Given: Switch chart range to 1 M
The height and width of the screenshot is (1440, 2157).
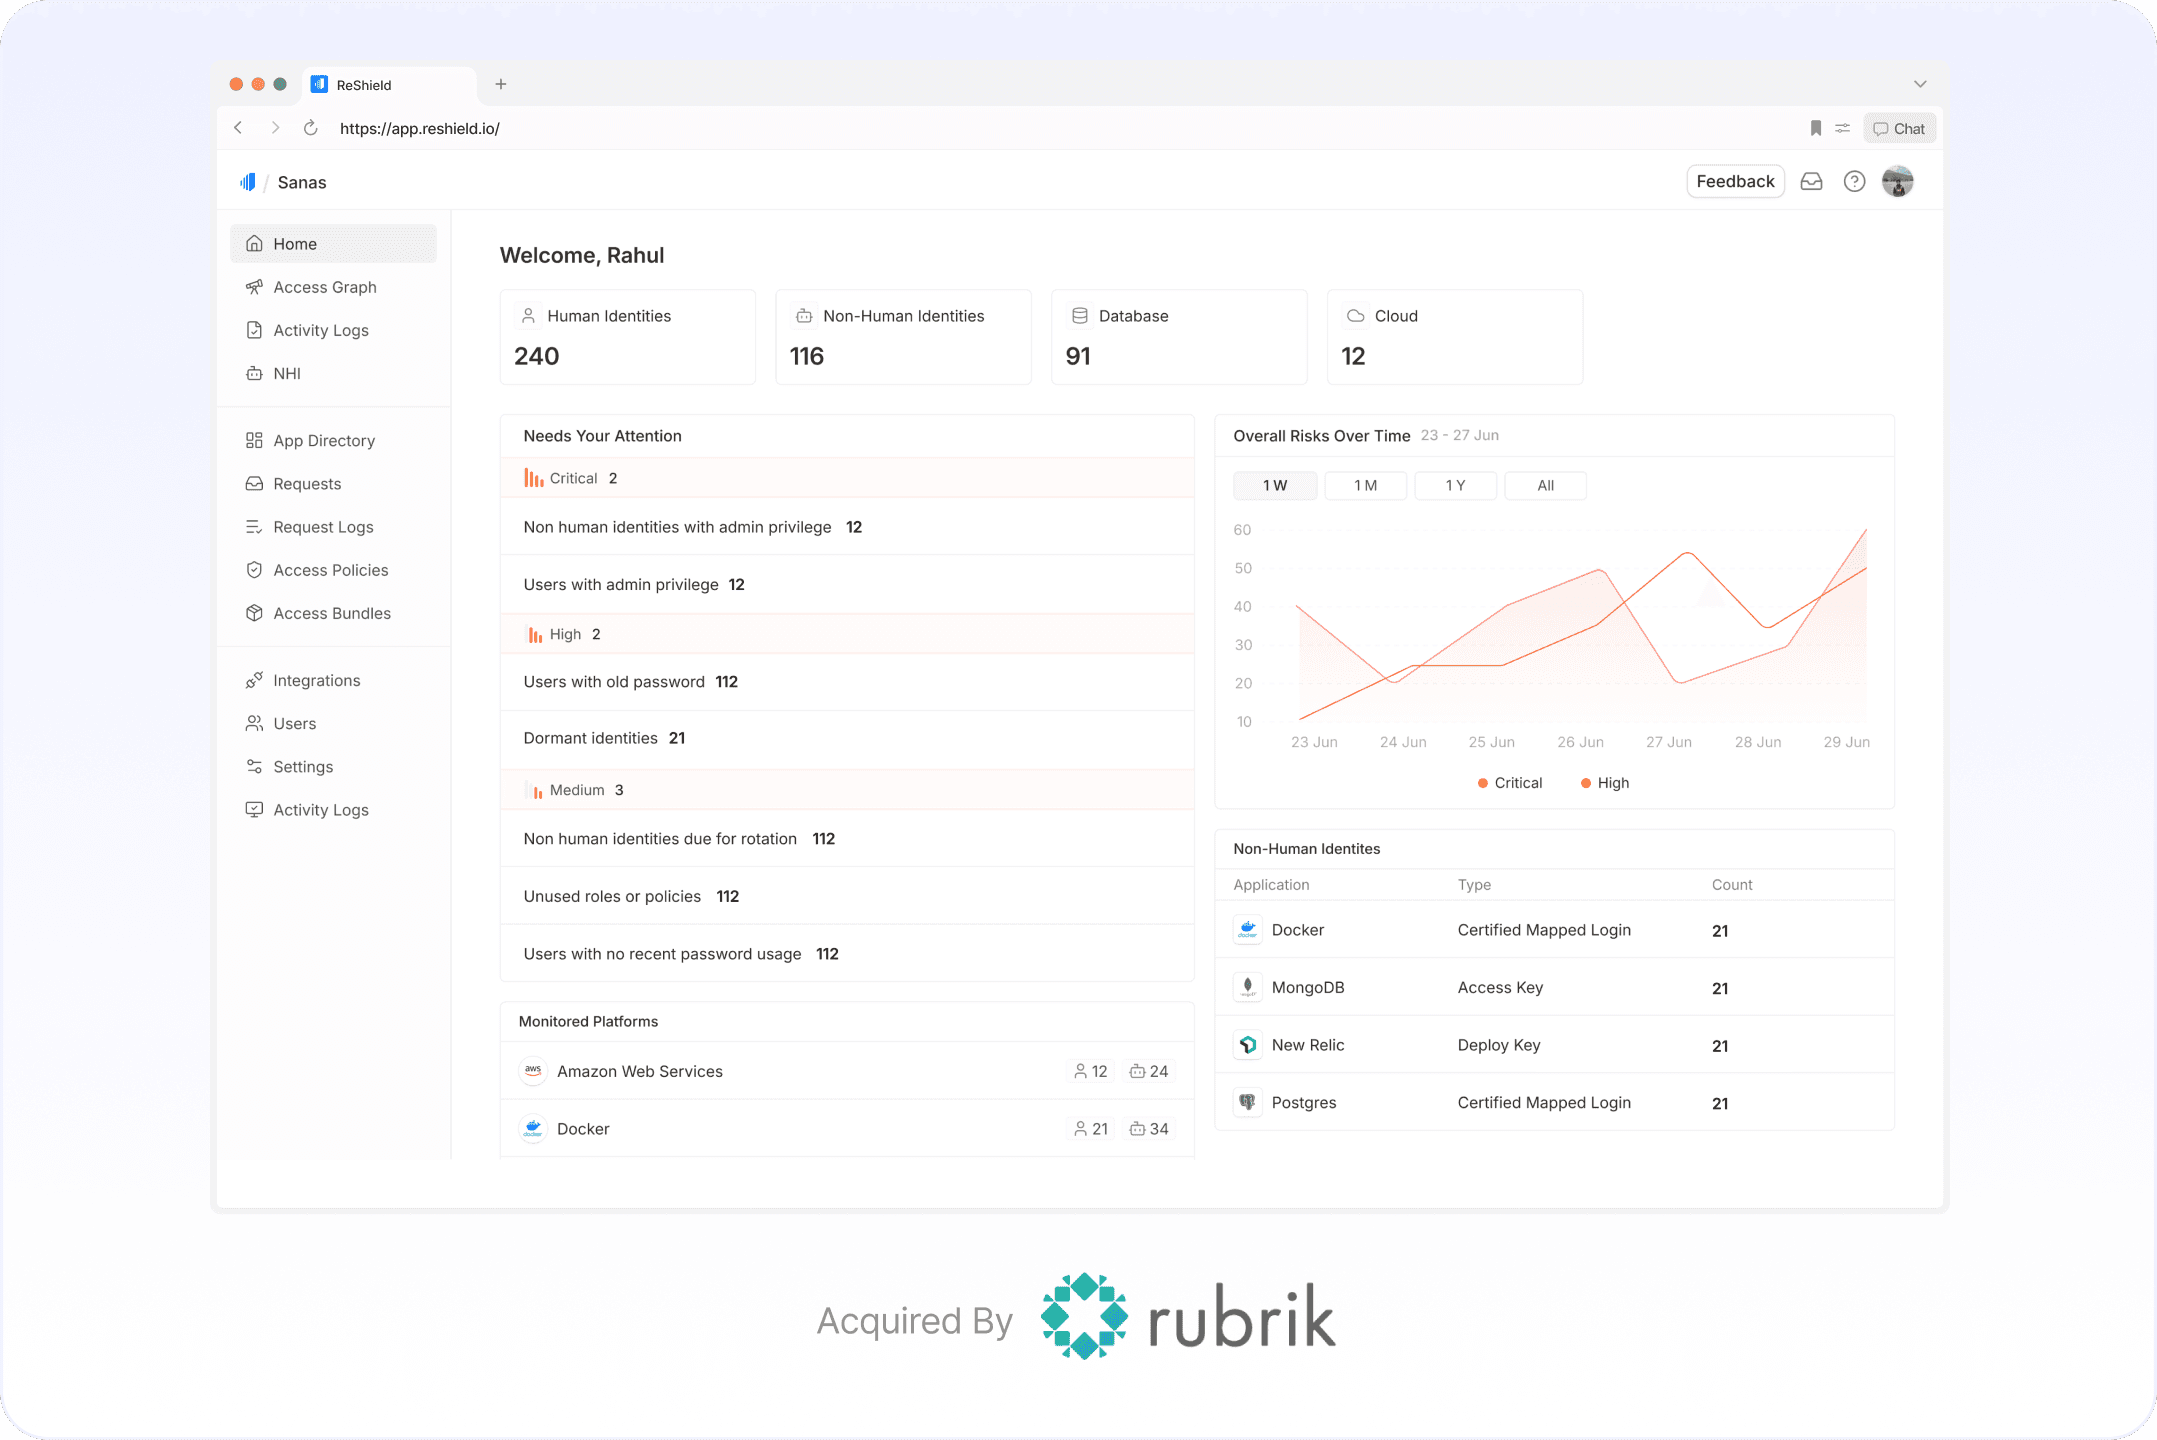Looking at the screenshot, I should (x=1365, y=485).
